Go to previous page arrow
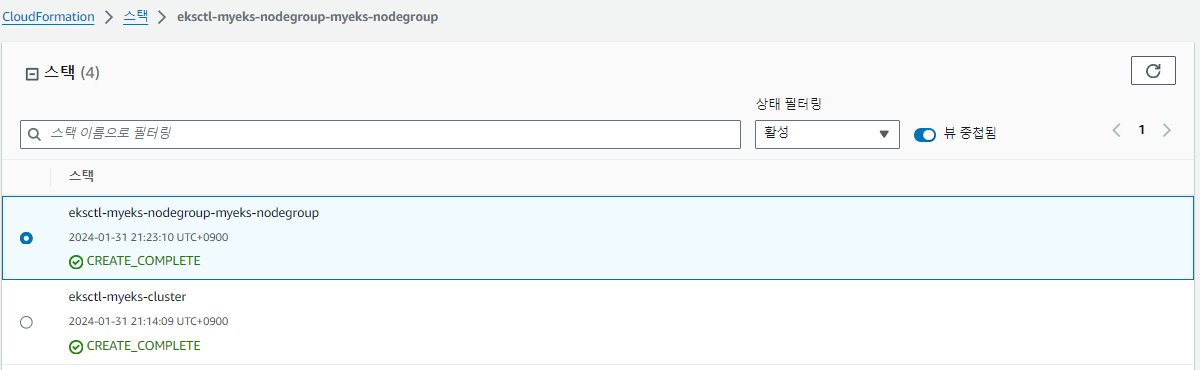The image size is (1200, 370). tap(1117, 131)
